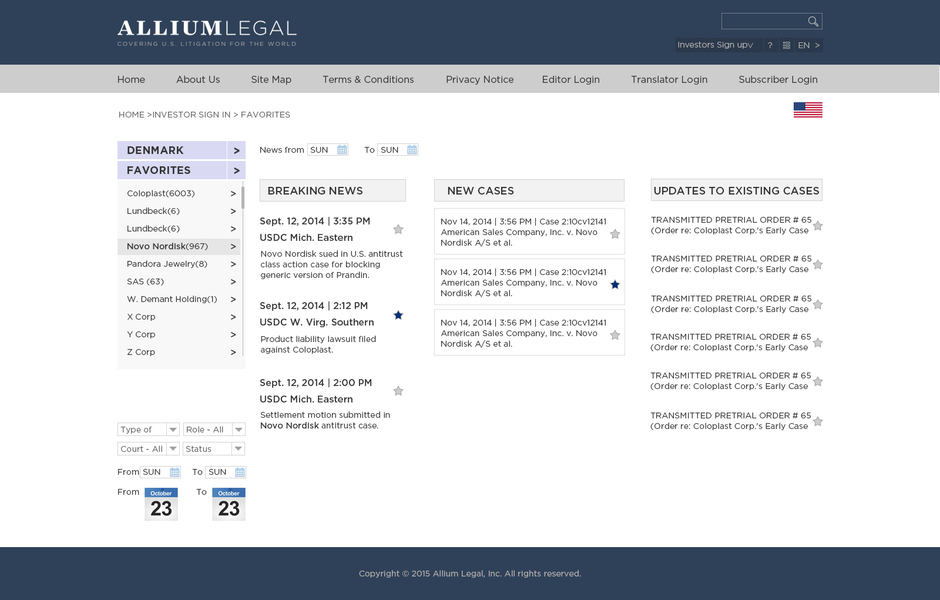Screen dimensions: 940x600
Task: Click the grid icon beside EN
Action: point(786,45)
